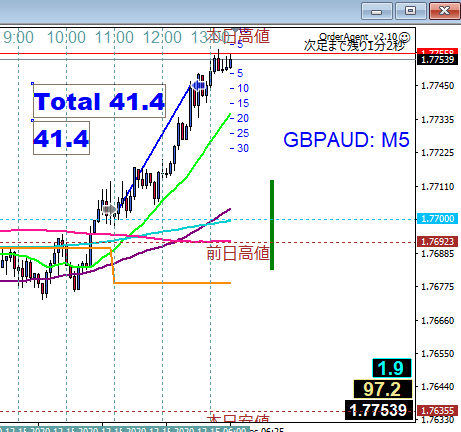Viewport: 461px width, 432px height.
Task: Click the 1.76440 price axis label
Action: pos(438,387)
